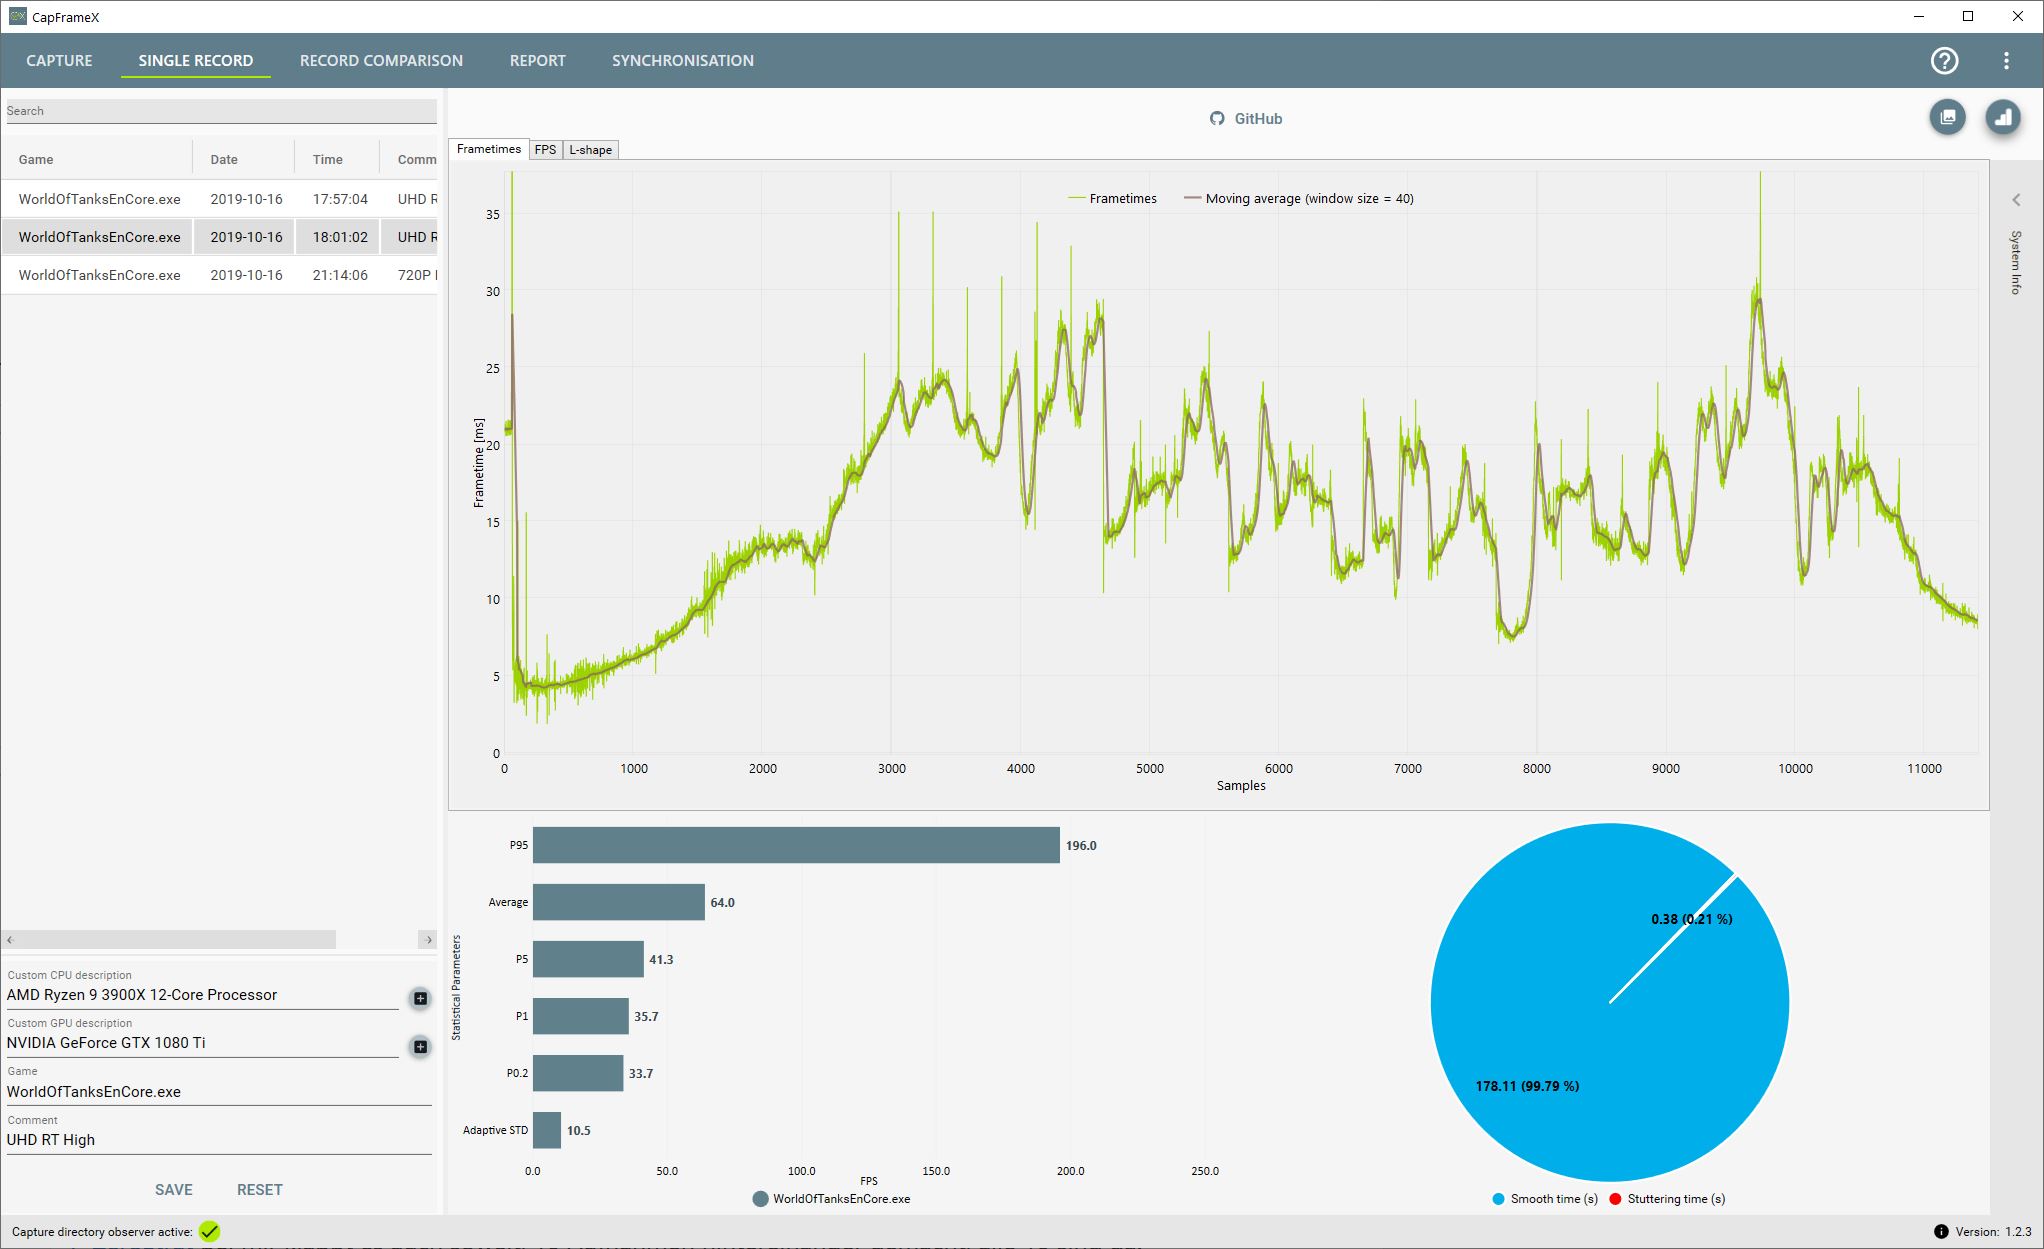Toggle Stuttering time legend entry
Image resolution: width=2044 pixels, height=1249 pixels.
pos(1666,1199)
